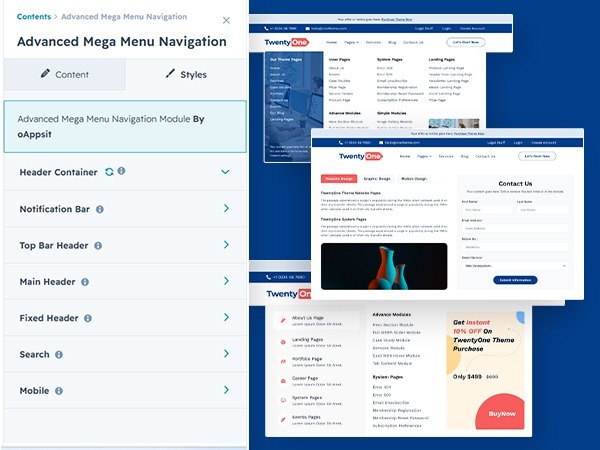Select the Motion Design tab in preview
Screen dimensions: 600x450
point(414,179)
